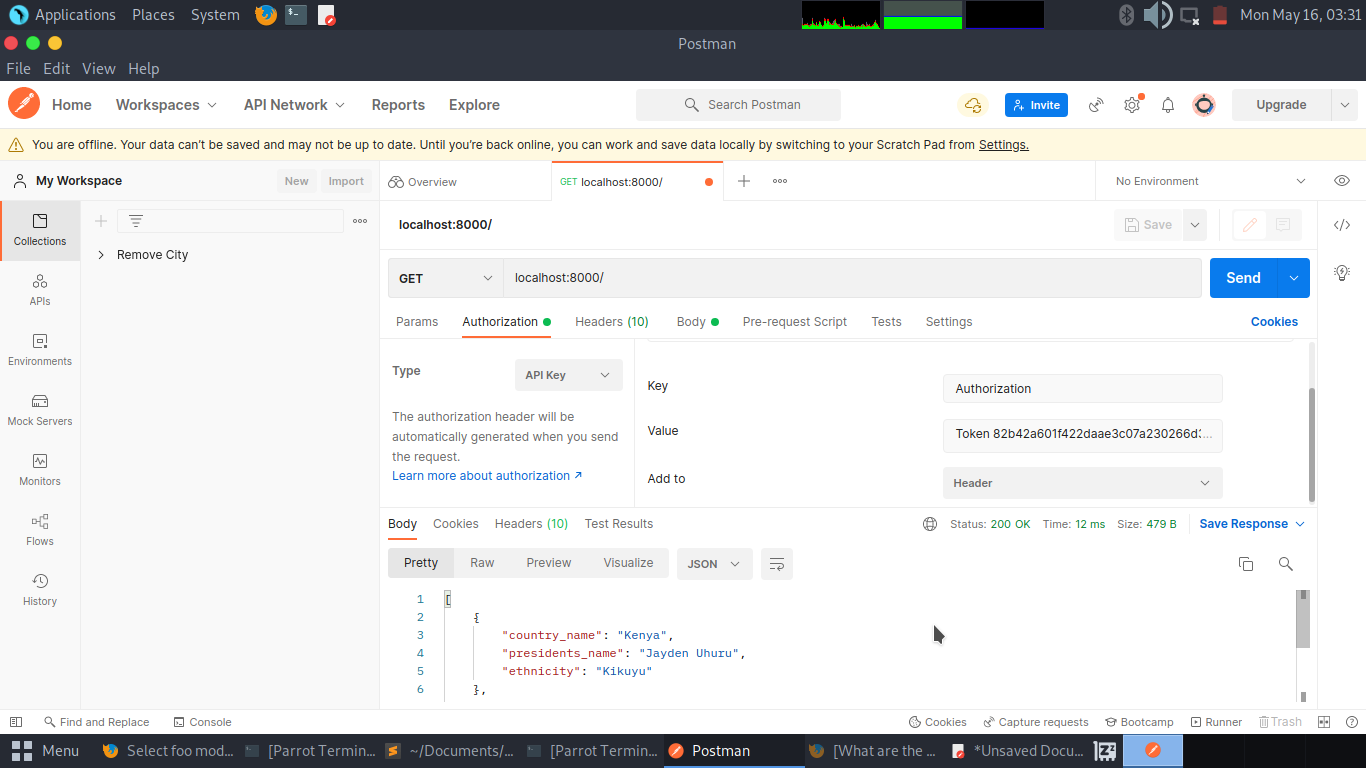Copy the response body

[1245, 563]
